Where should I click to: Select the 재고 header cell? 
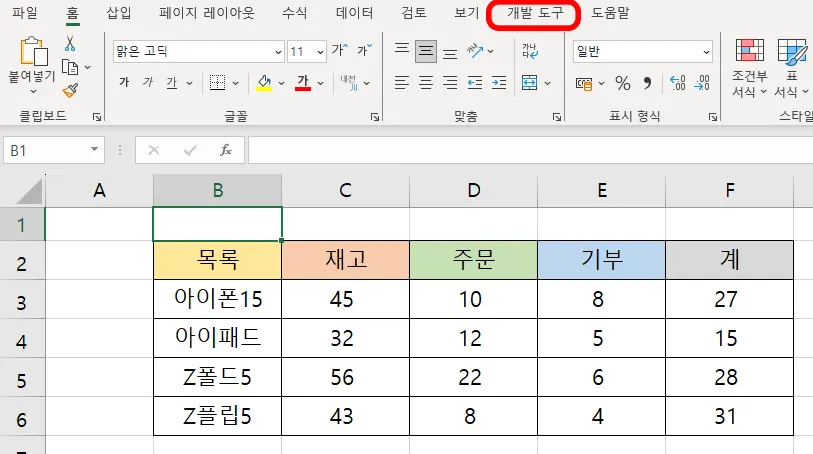(x=345, y=260)
